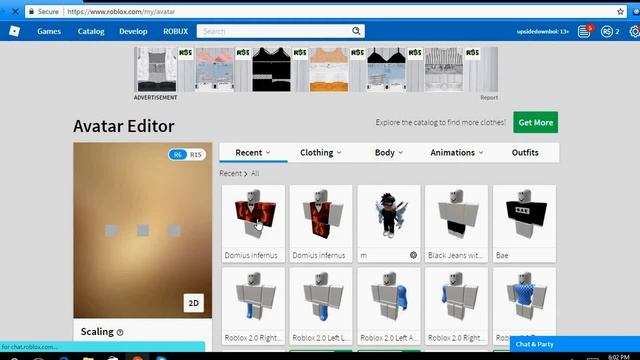Click the secure padlock icon
The height and width of the screenshot is (360, 640).
tap(31, 11)
